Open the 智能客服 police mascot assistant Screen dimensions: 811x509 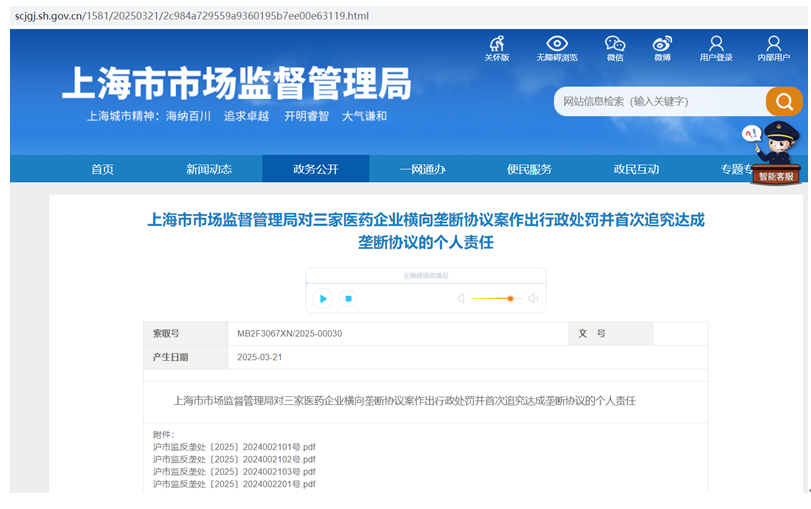(x=775, y=153)
